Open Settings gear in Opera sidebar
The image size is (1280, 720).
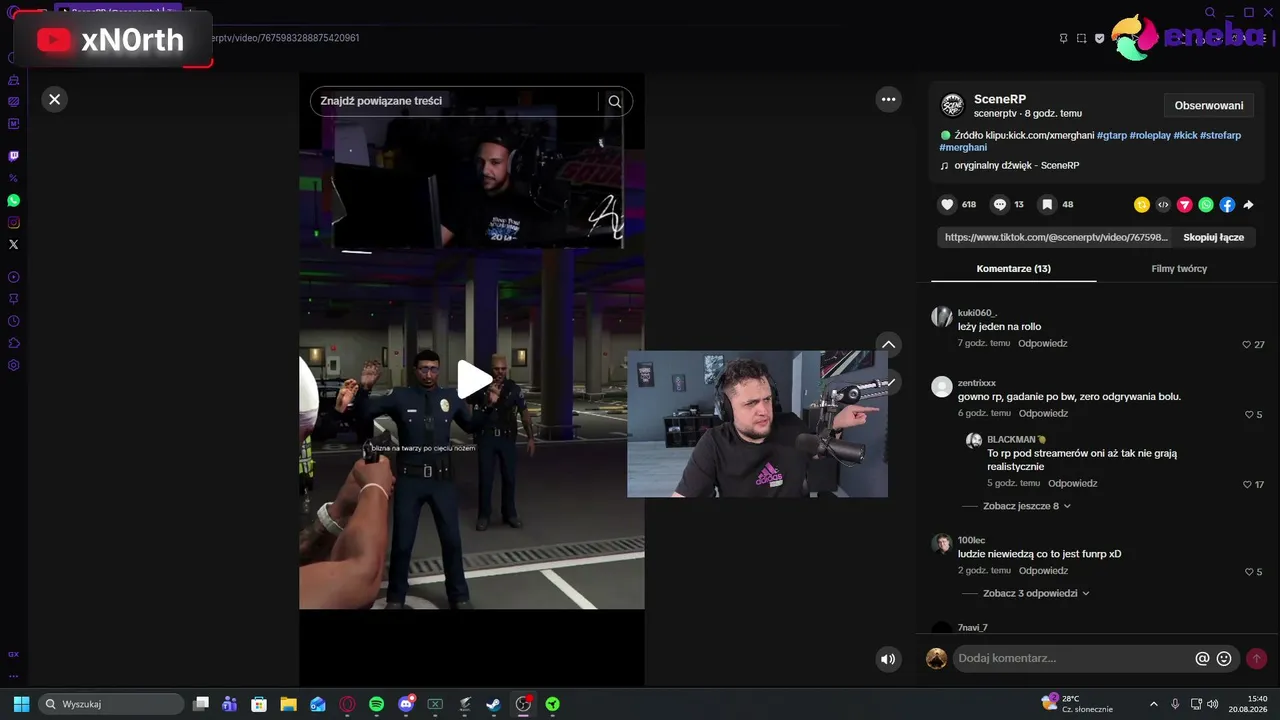[14, 365]
